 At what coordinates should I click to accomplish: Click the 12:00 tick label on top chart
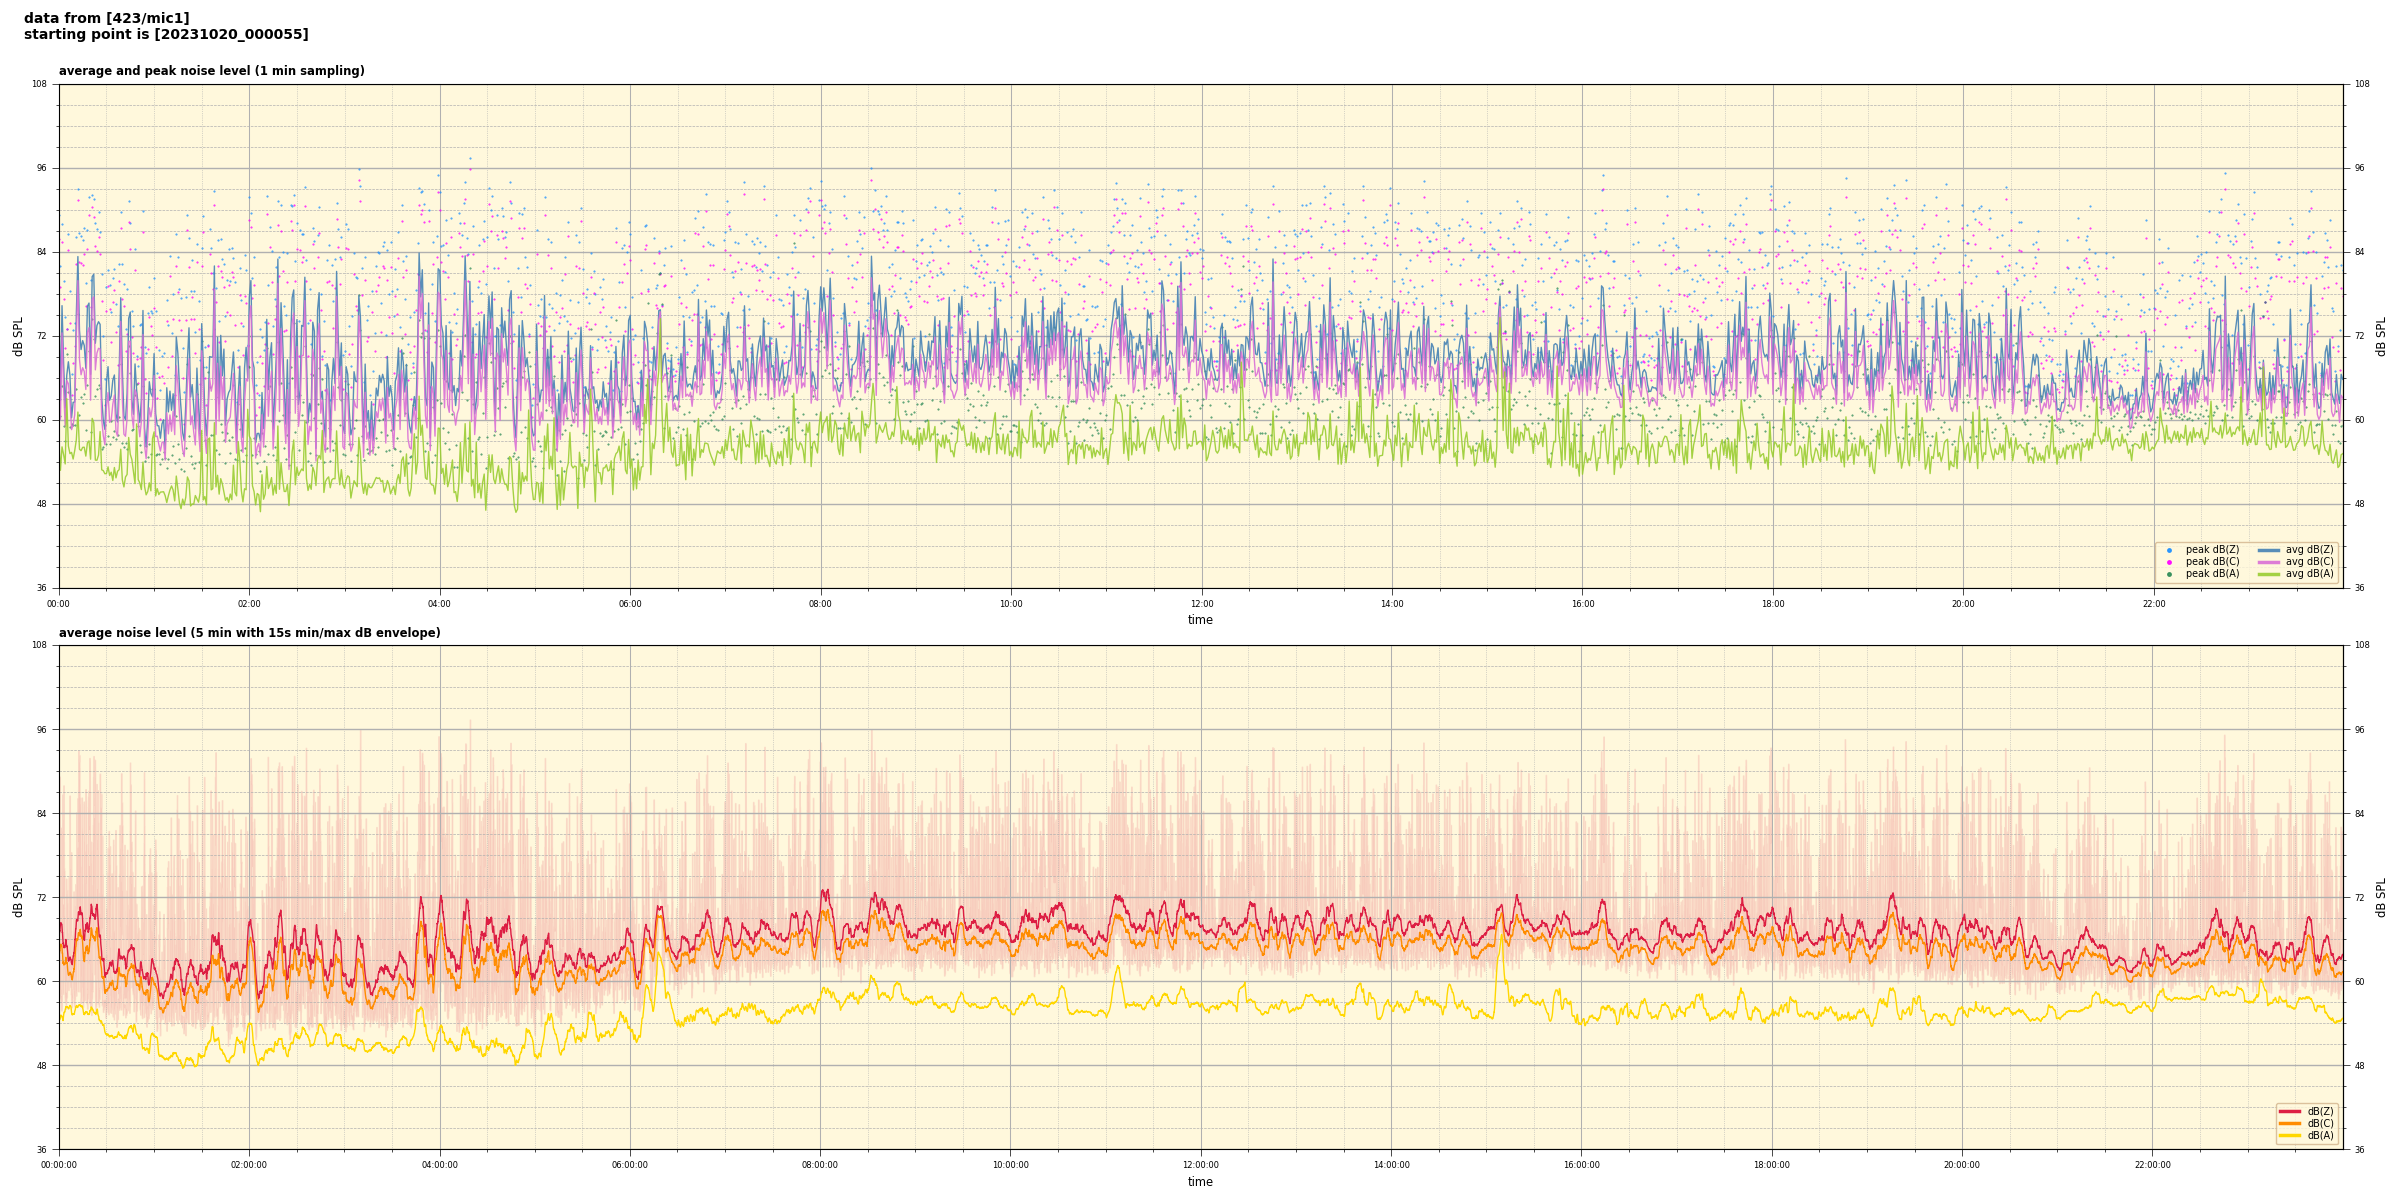point(1201,604)
